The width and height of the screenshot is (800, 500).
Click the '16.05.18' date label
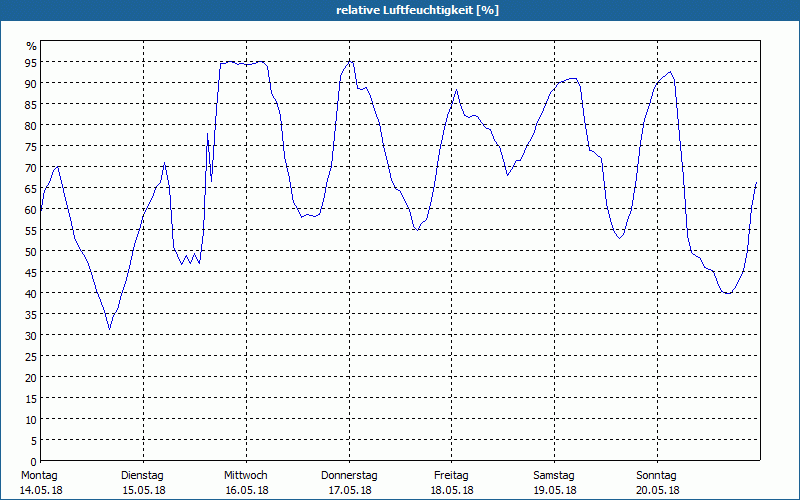[247, 490]
